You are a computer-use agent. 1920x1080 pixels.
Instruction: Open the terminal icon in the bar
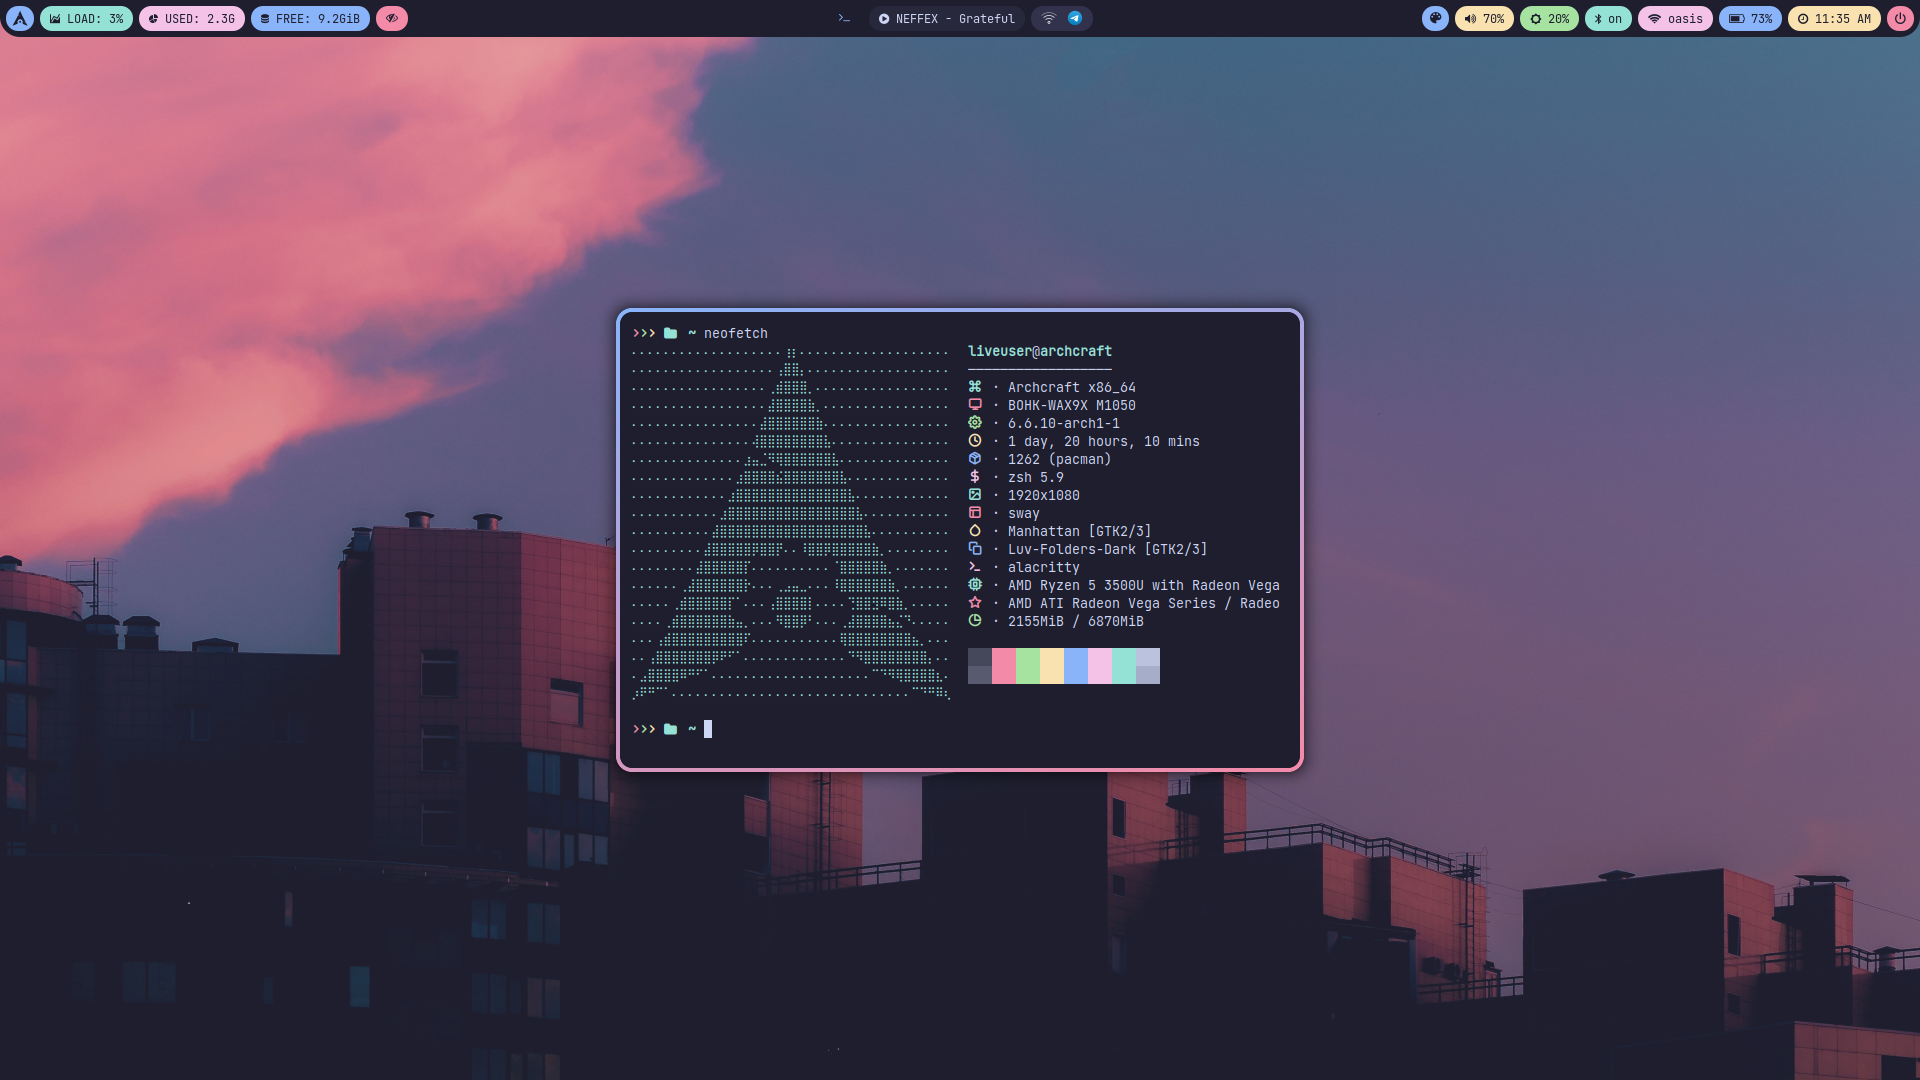point(844,18)
